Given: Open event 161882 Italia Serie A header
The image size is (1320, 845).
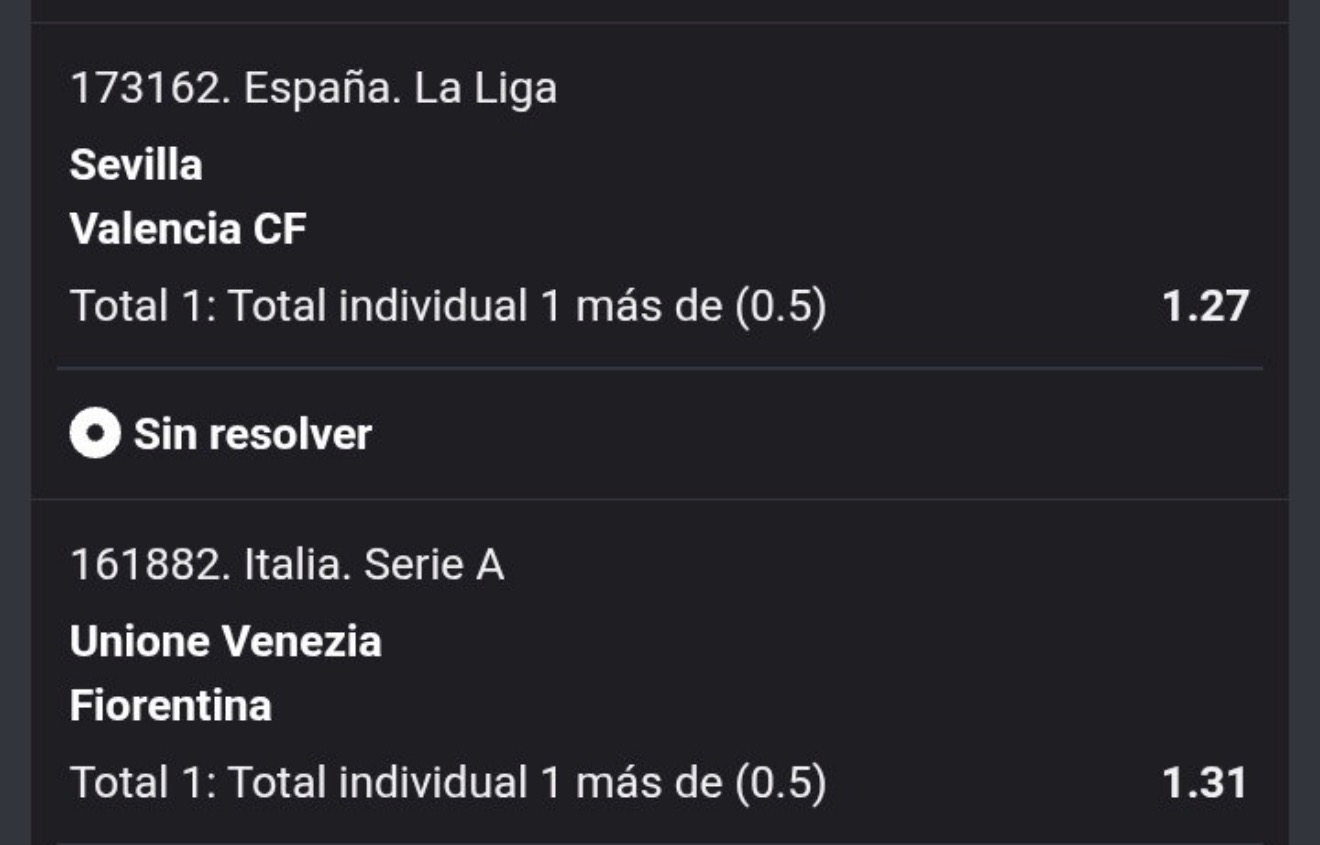Looking at the screenshot, I should [287, 565].
